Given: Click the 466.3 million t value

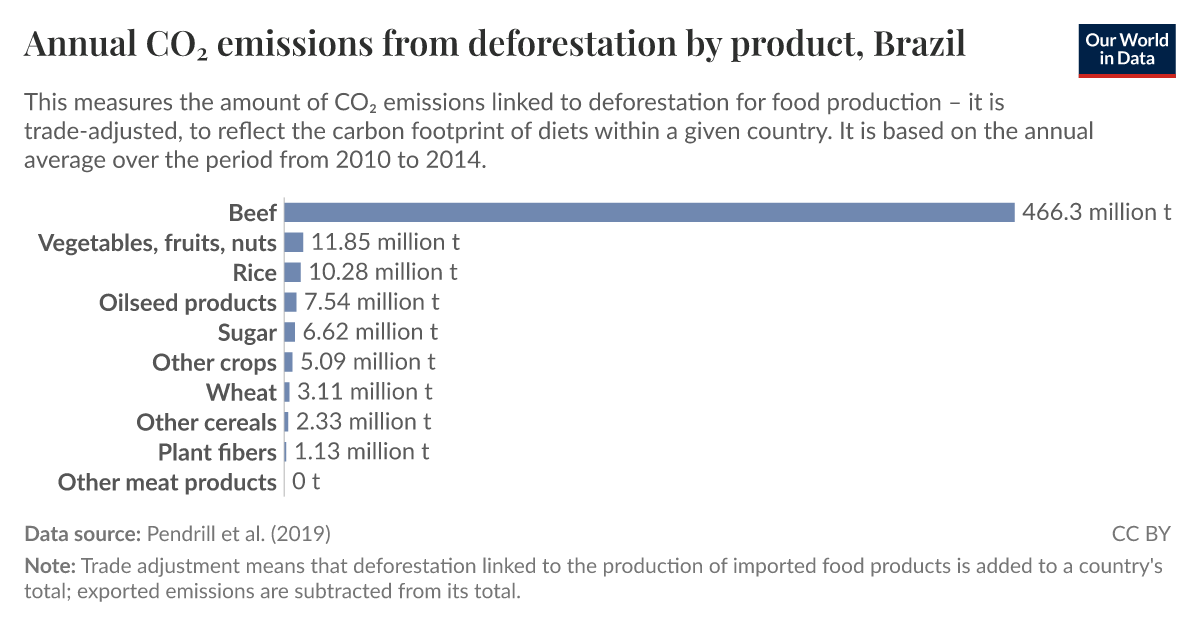Looking at the screenshot, I should click(1096, 212).
